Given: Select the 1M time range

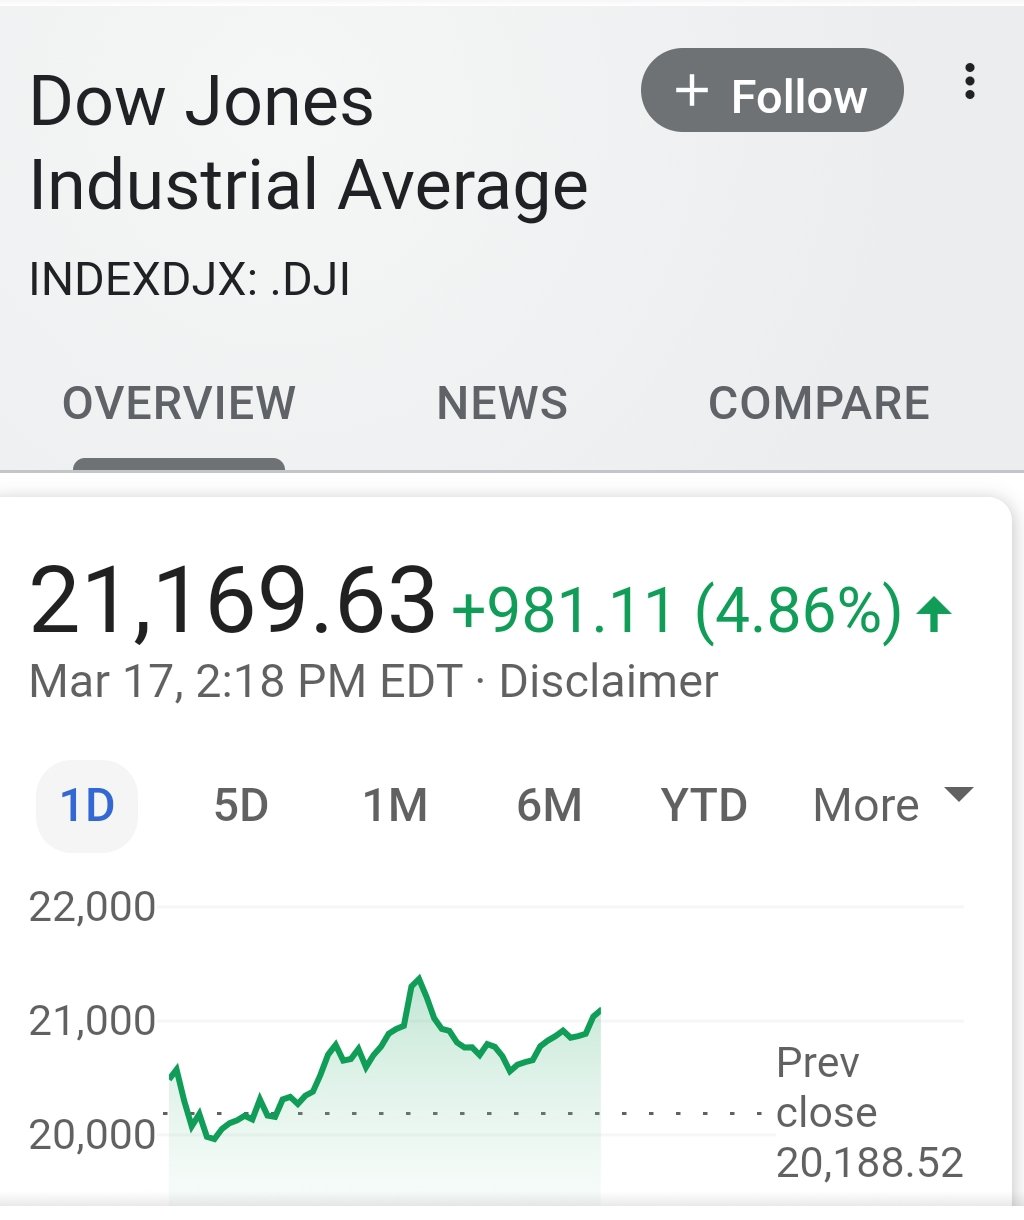Looking at the screenshot, I should tap(395, 805).
